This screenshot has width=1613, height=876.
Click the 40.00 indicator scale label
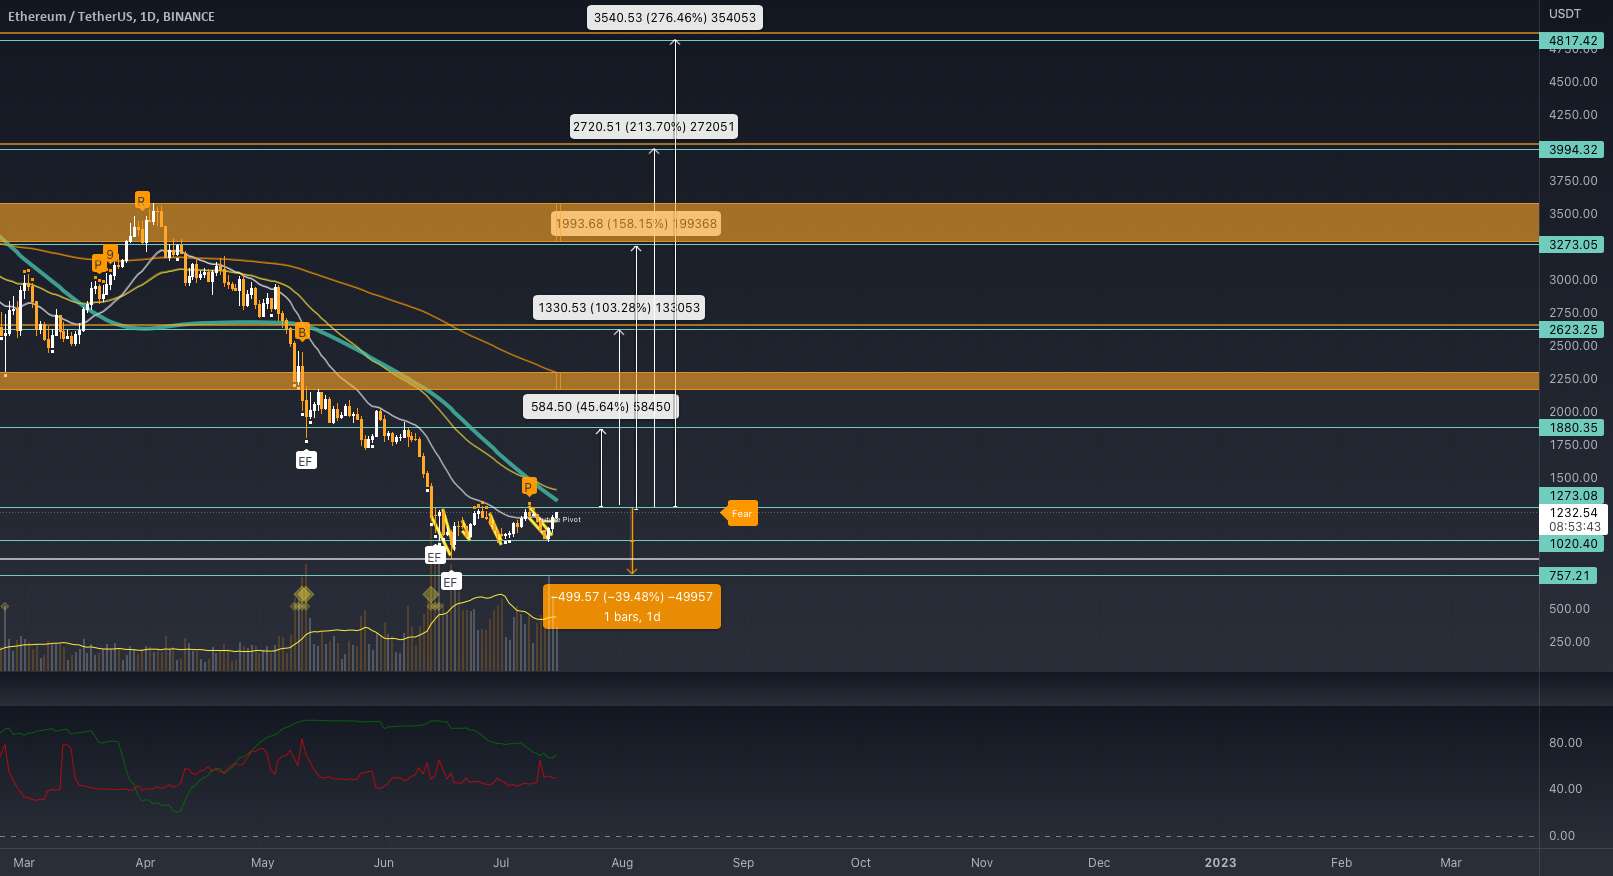[x=1565, y=788]
